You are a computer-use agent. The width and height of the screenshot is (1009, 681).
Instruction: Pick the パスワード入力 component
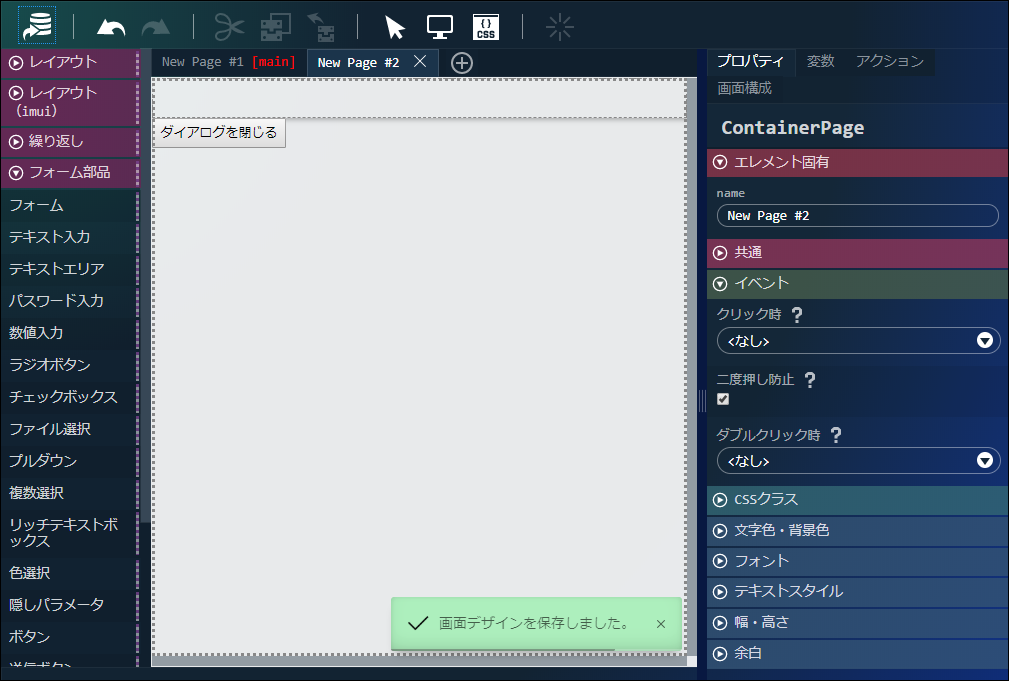pyautogui.click(x=69, y=301)
